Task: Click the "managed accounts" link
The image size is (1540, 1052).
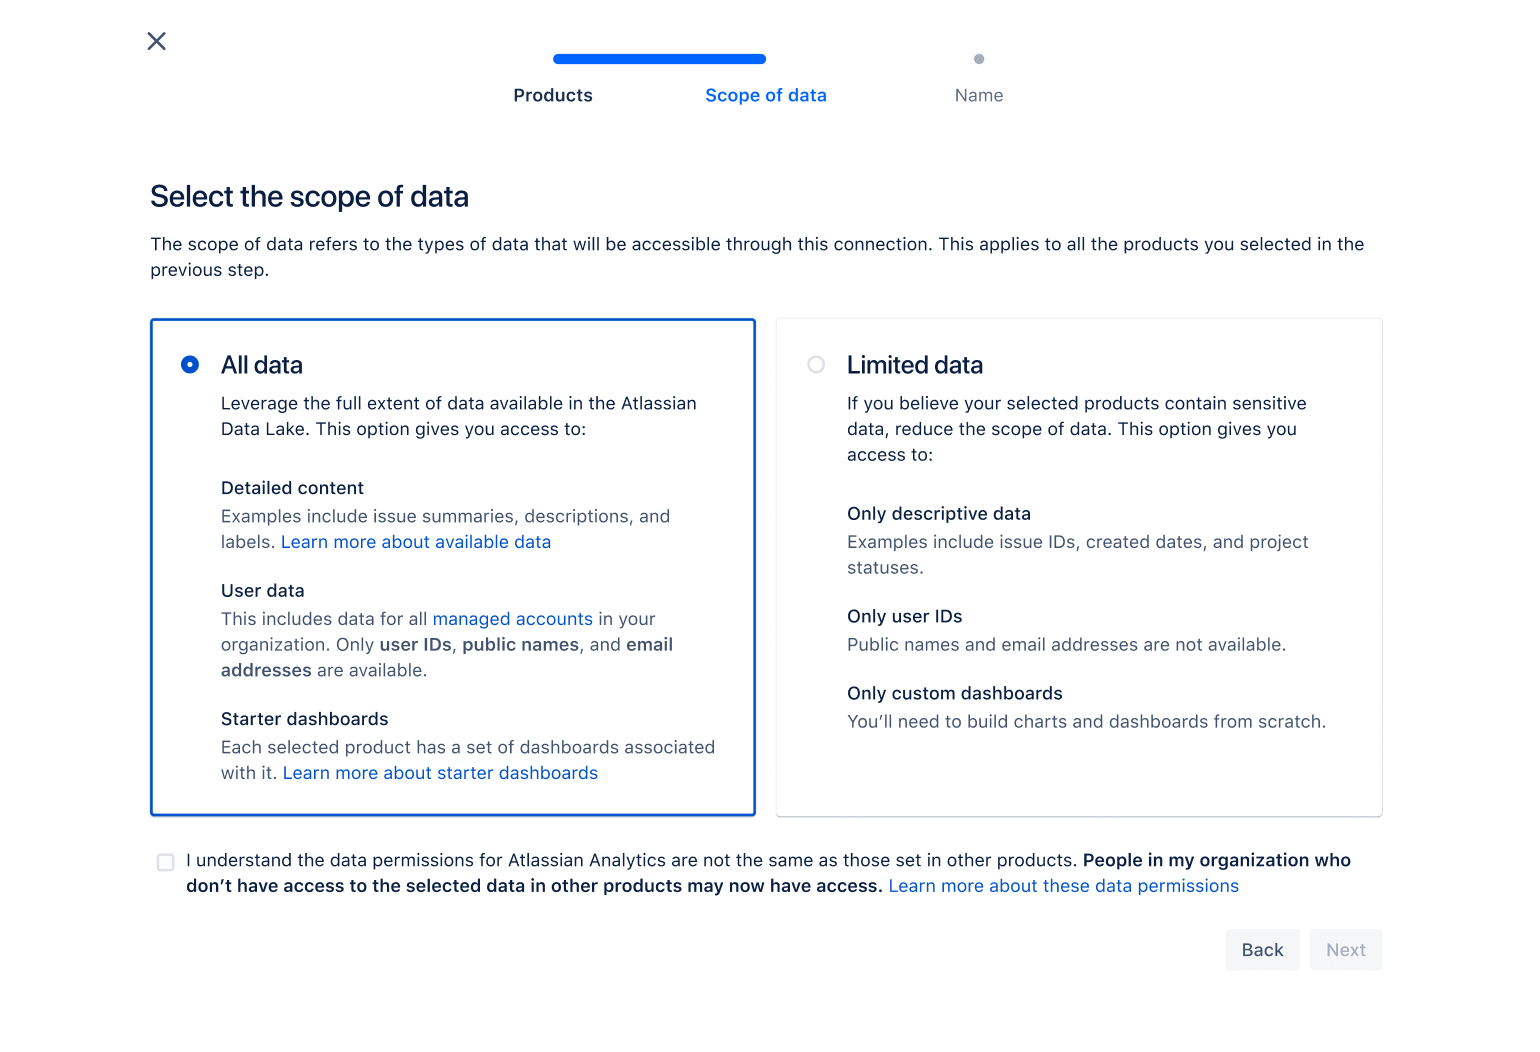Action: (513, 619)
